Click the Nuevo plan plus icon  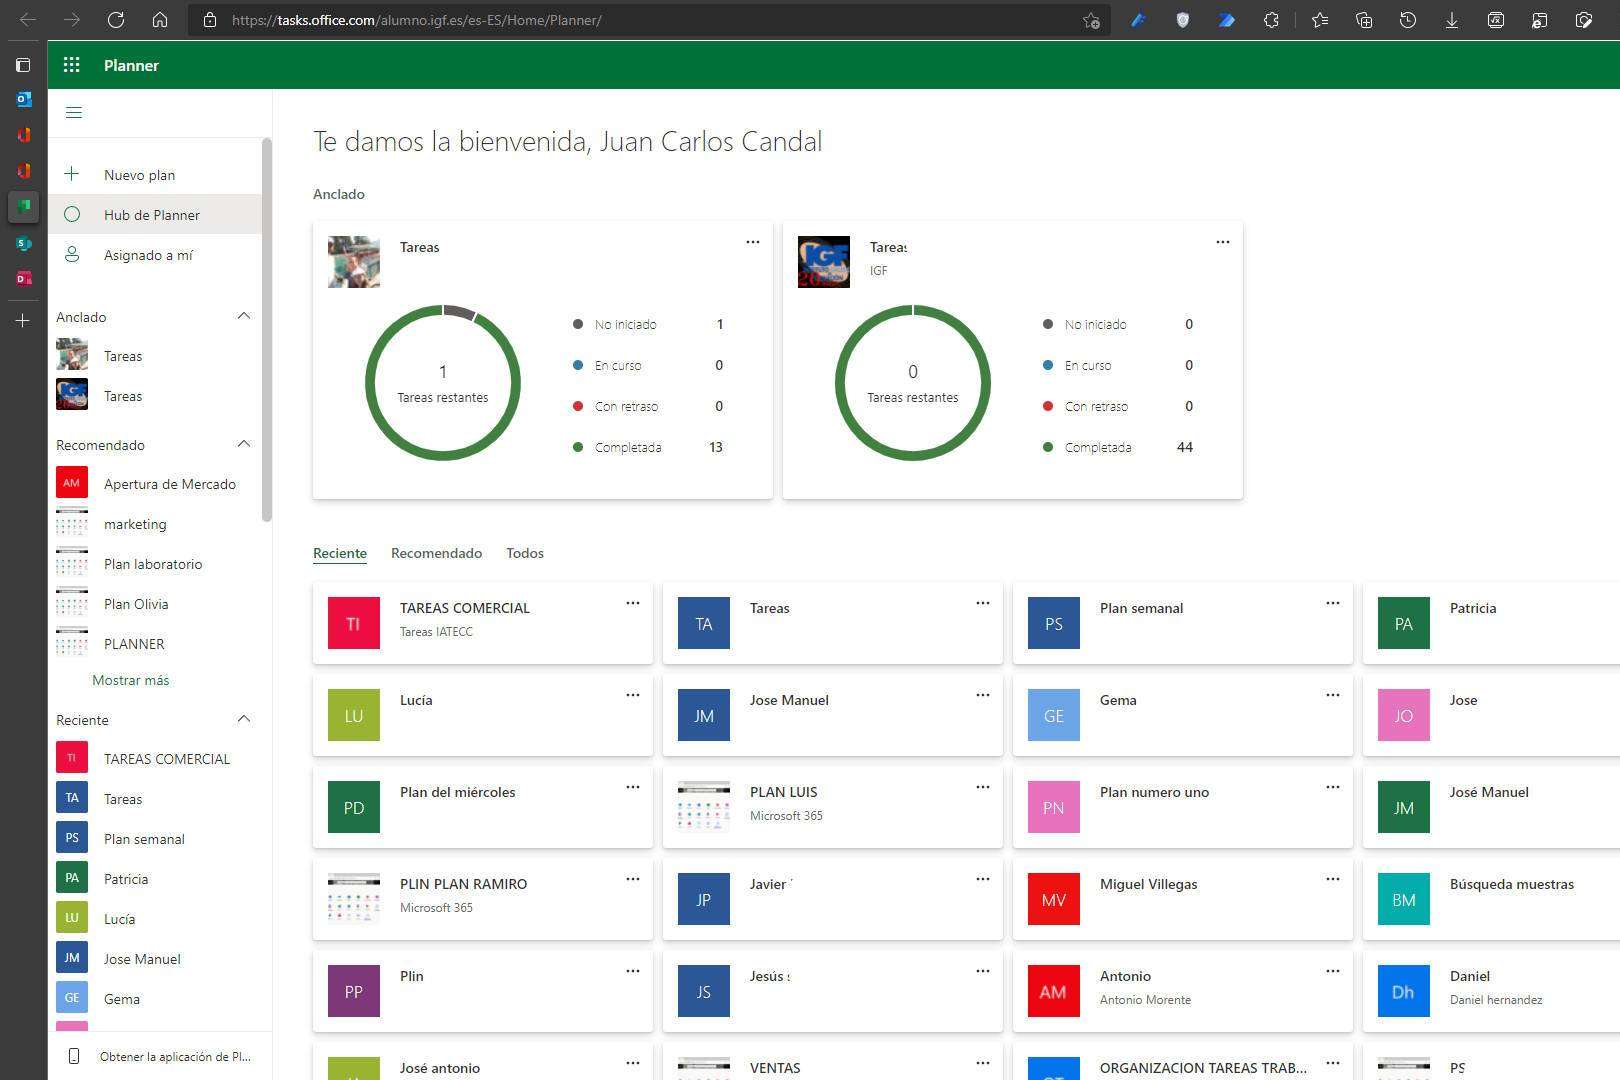pos(72,174)
